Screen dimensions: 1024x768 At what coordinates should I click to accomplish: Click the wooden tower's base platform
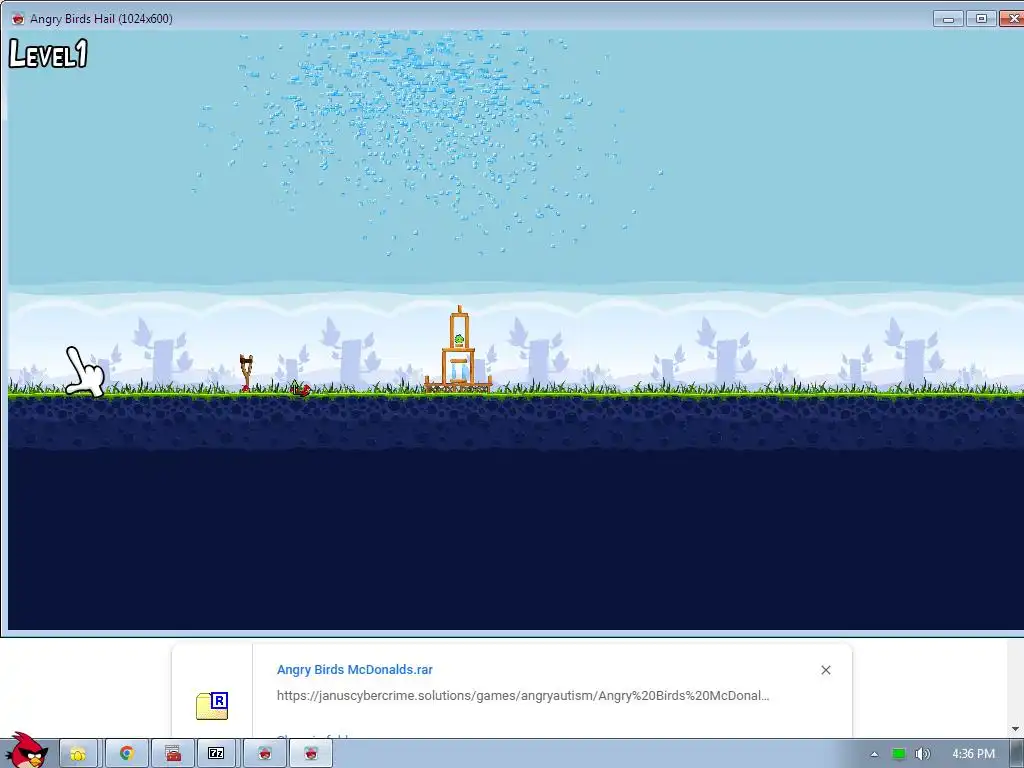pyautogui.click(x=458, y=385)
